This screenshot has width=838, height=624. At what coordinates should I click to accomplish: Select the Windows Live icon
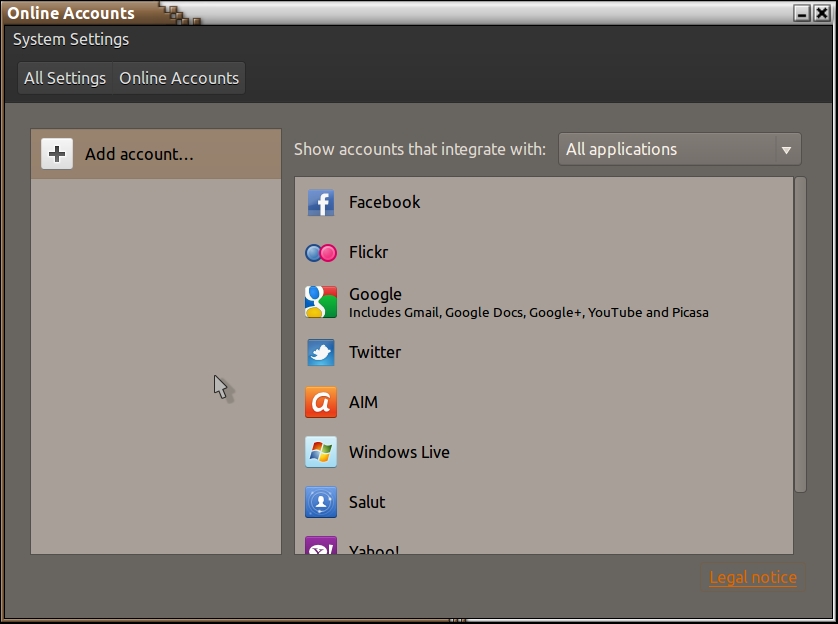point(321,452)
